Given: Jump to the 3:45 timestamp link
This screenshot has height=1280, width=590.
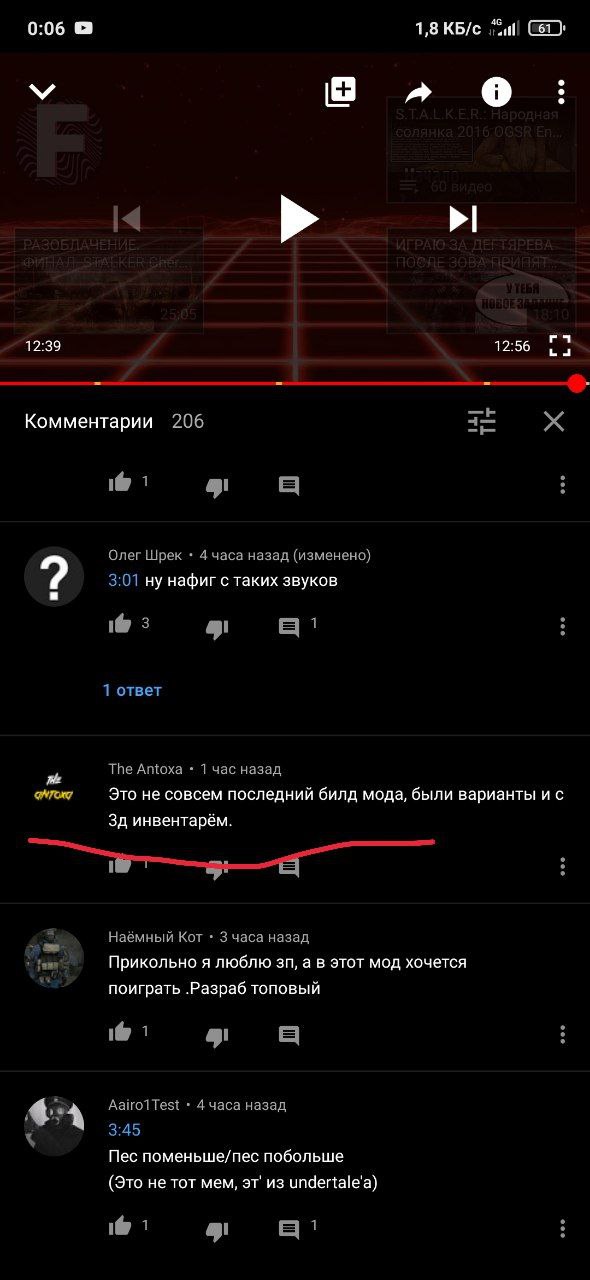Looking at the screenshot, I should pyautogui.click(x=124, y=1130).
